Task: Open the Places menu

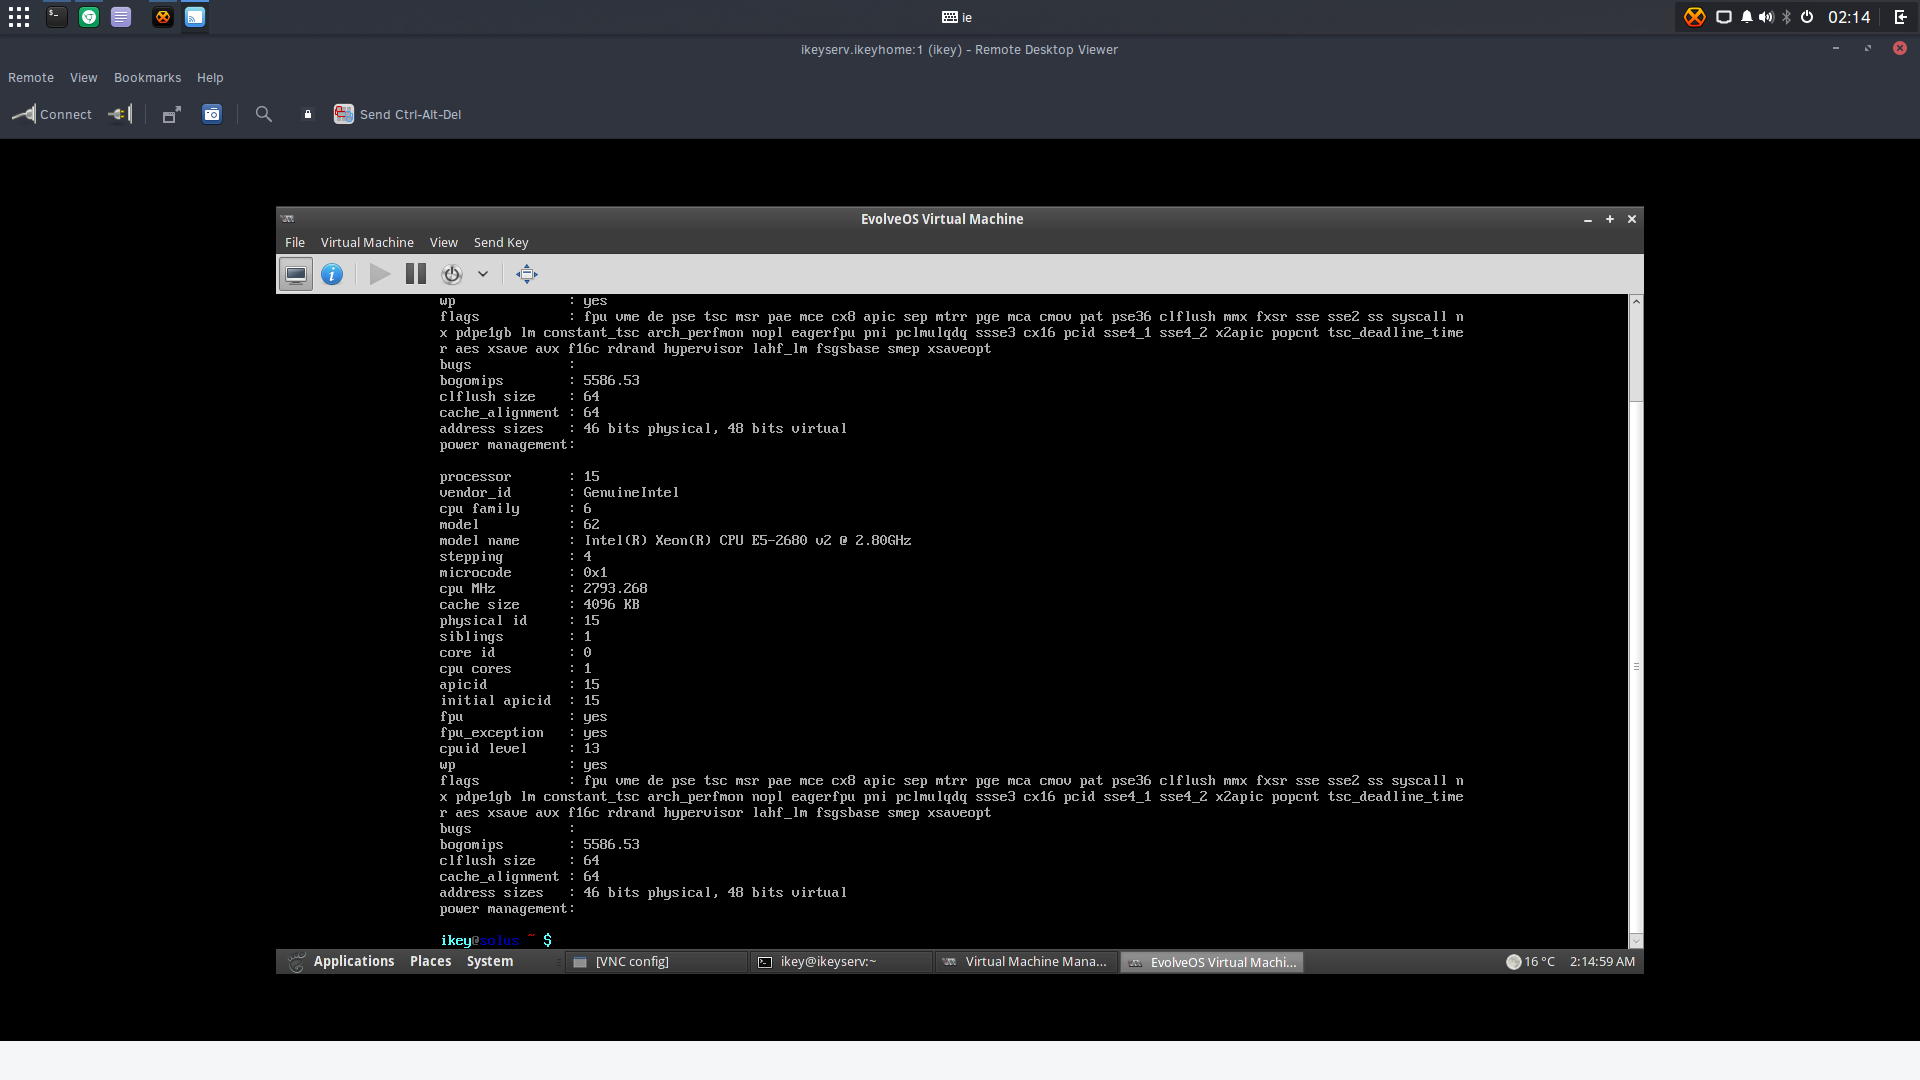Action: coord(431,961)
